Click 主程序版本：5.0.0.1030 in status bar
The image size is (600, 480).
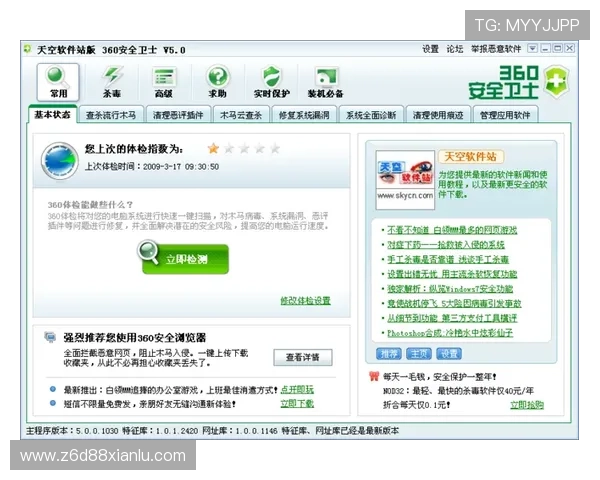[72, 431]
